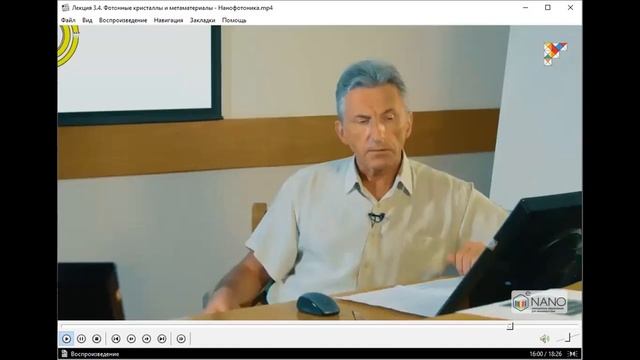Image resolution: width=640 pixels, height=360 pixels.
Task: Click the volume slider handle
Action: (568, 337)
